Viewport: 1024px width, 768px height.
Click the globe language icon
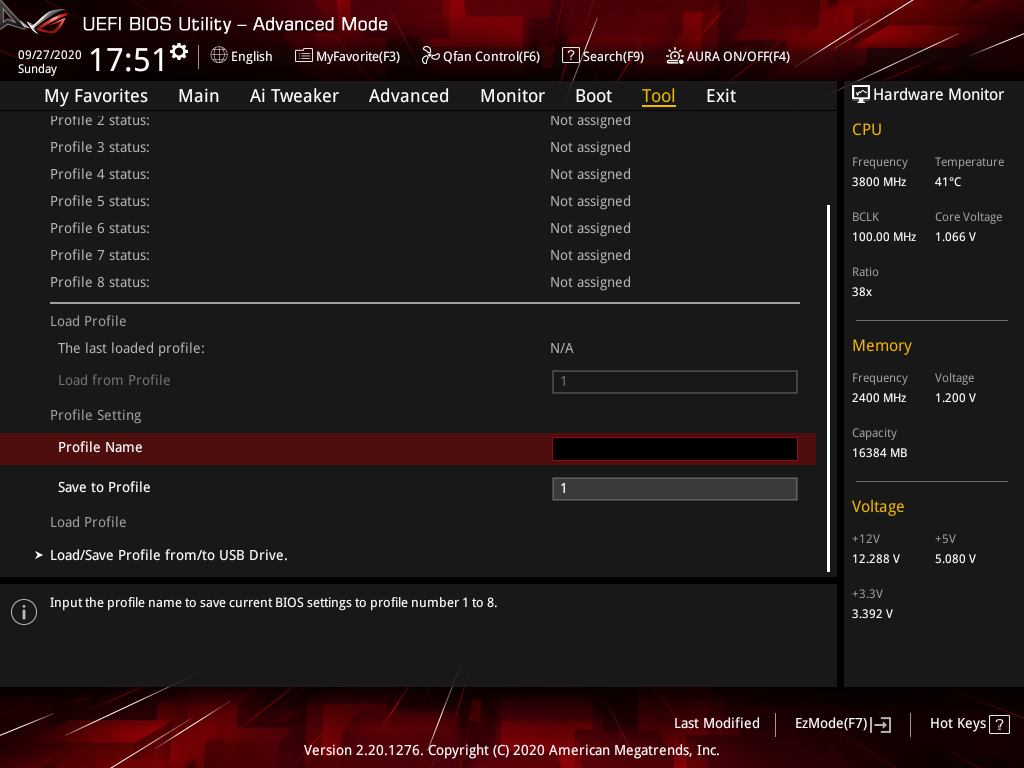point(219,56)
